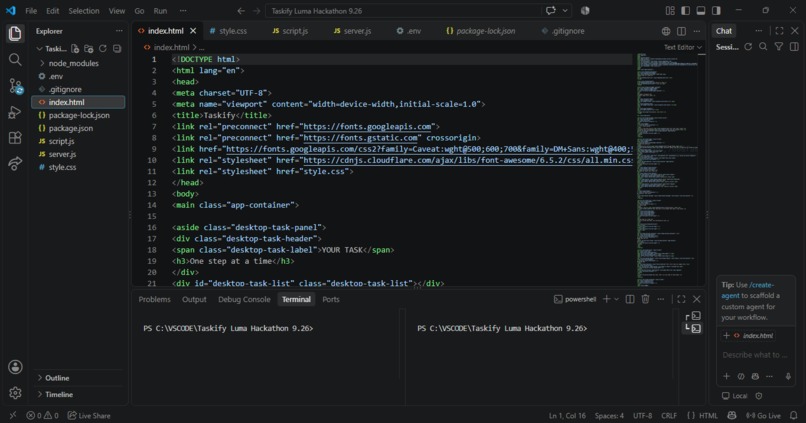
Task: Click the Local session target button
Action: coord(735,396)
